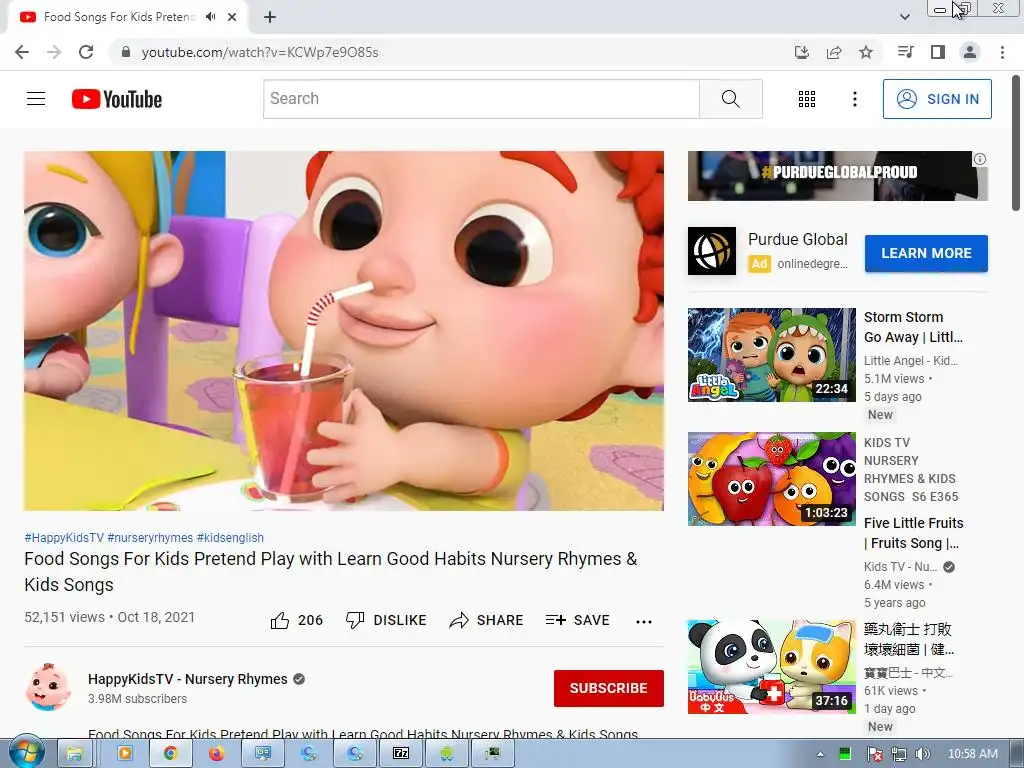This screenshot has height=768, width=1024.
Task: Reload the page
Action: click(x=86, y=52)
